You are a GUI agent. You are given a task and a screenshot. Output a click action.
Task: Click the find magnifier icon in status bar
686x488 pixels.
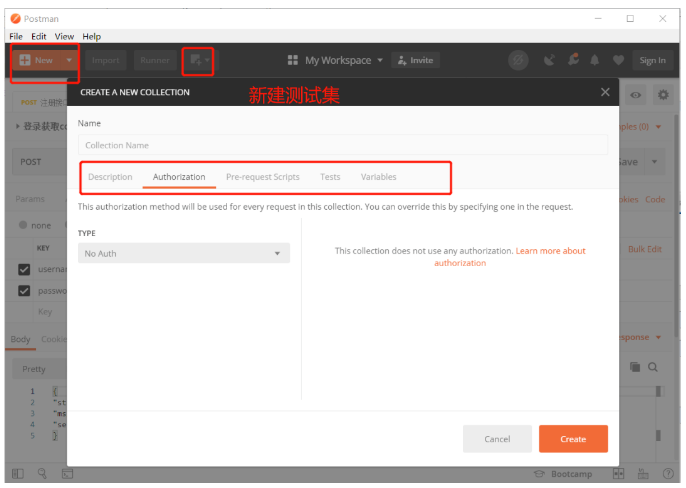coord(42,473)
